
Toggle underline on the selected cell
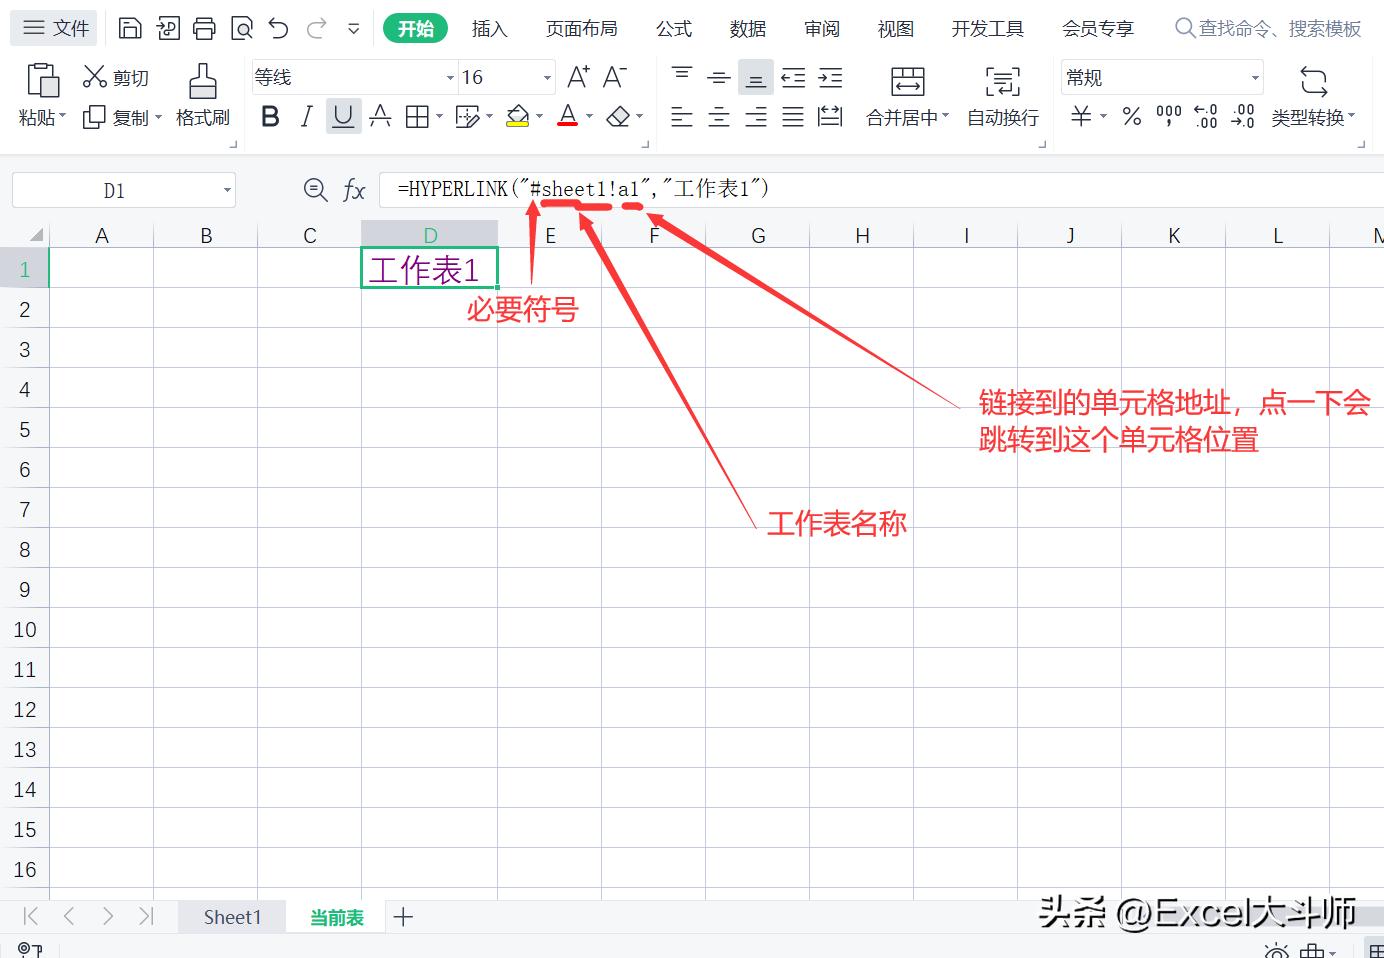tap(343, 116)
